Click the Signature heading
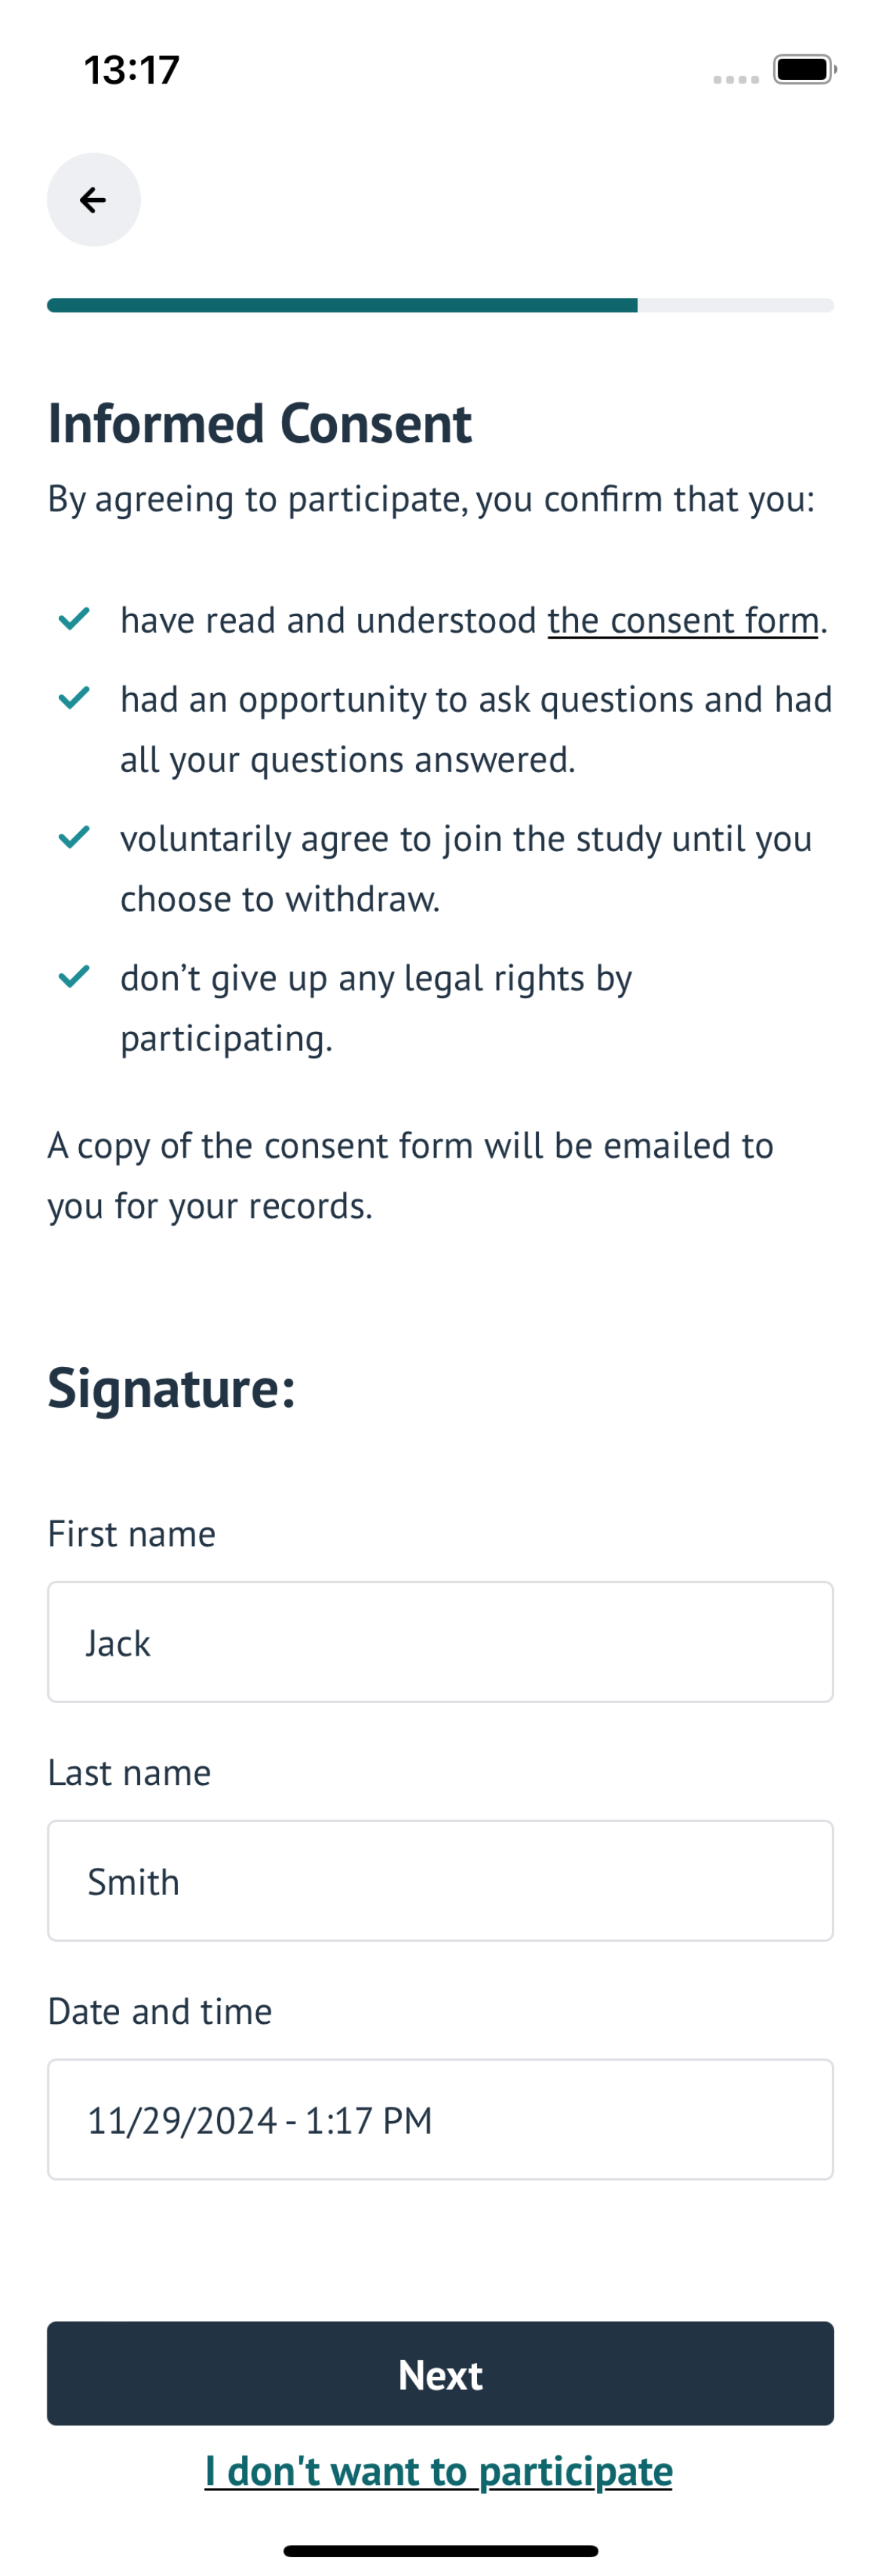 172,1389
